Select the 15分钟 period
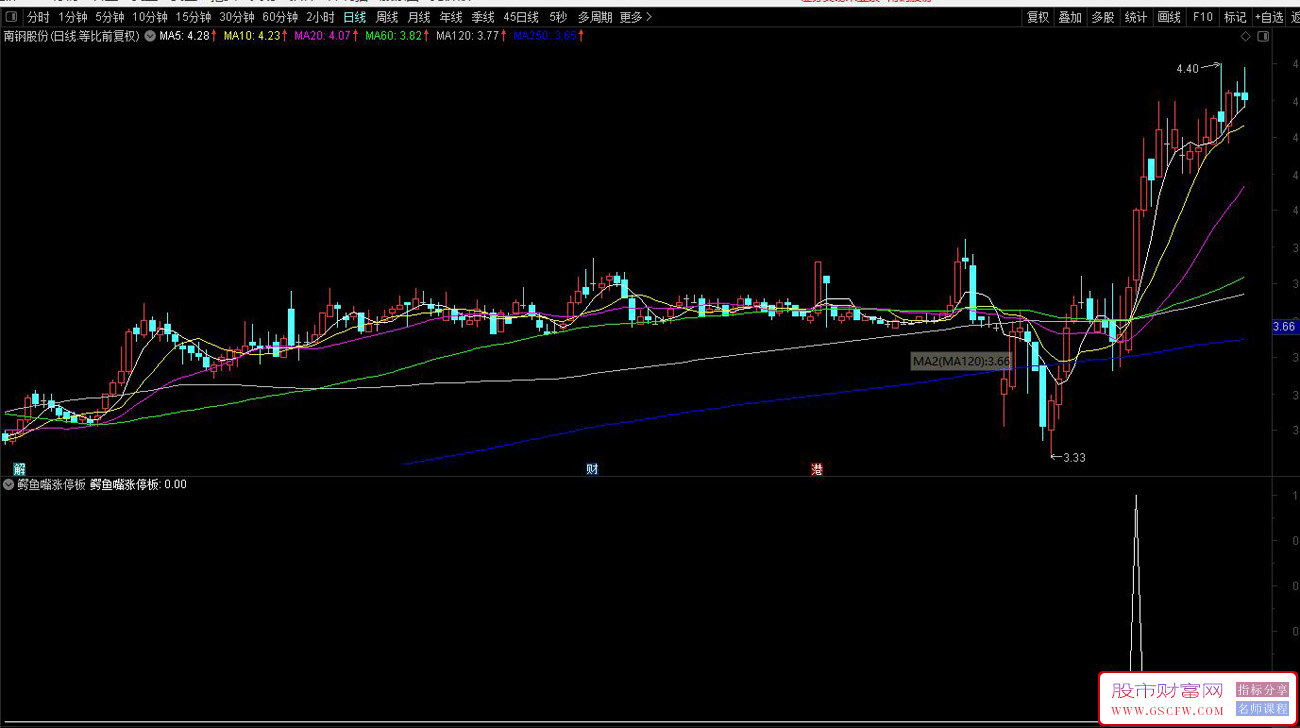This screenshot has height=728, width=1300. pyautogui.click(x=193, y=17)
